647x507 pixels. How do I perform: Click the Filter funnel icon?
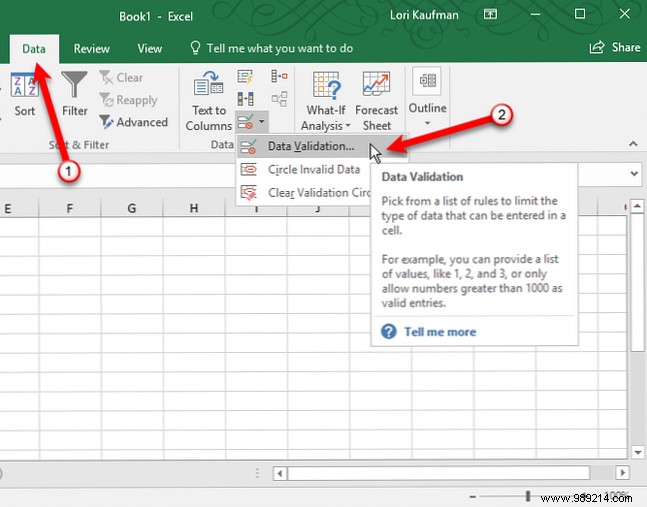click(74, 84)
